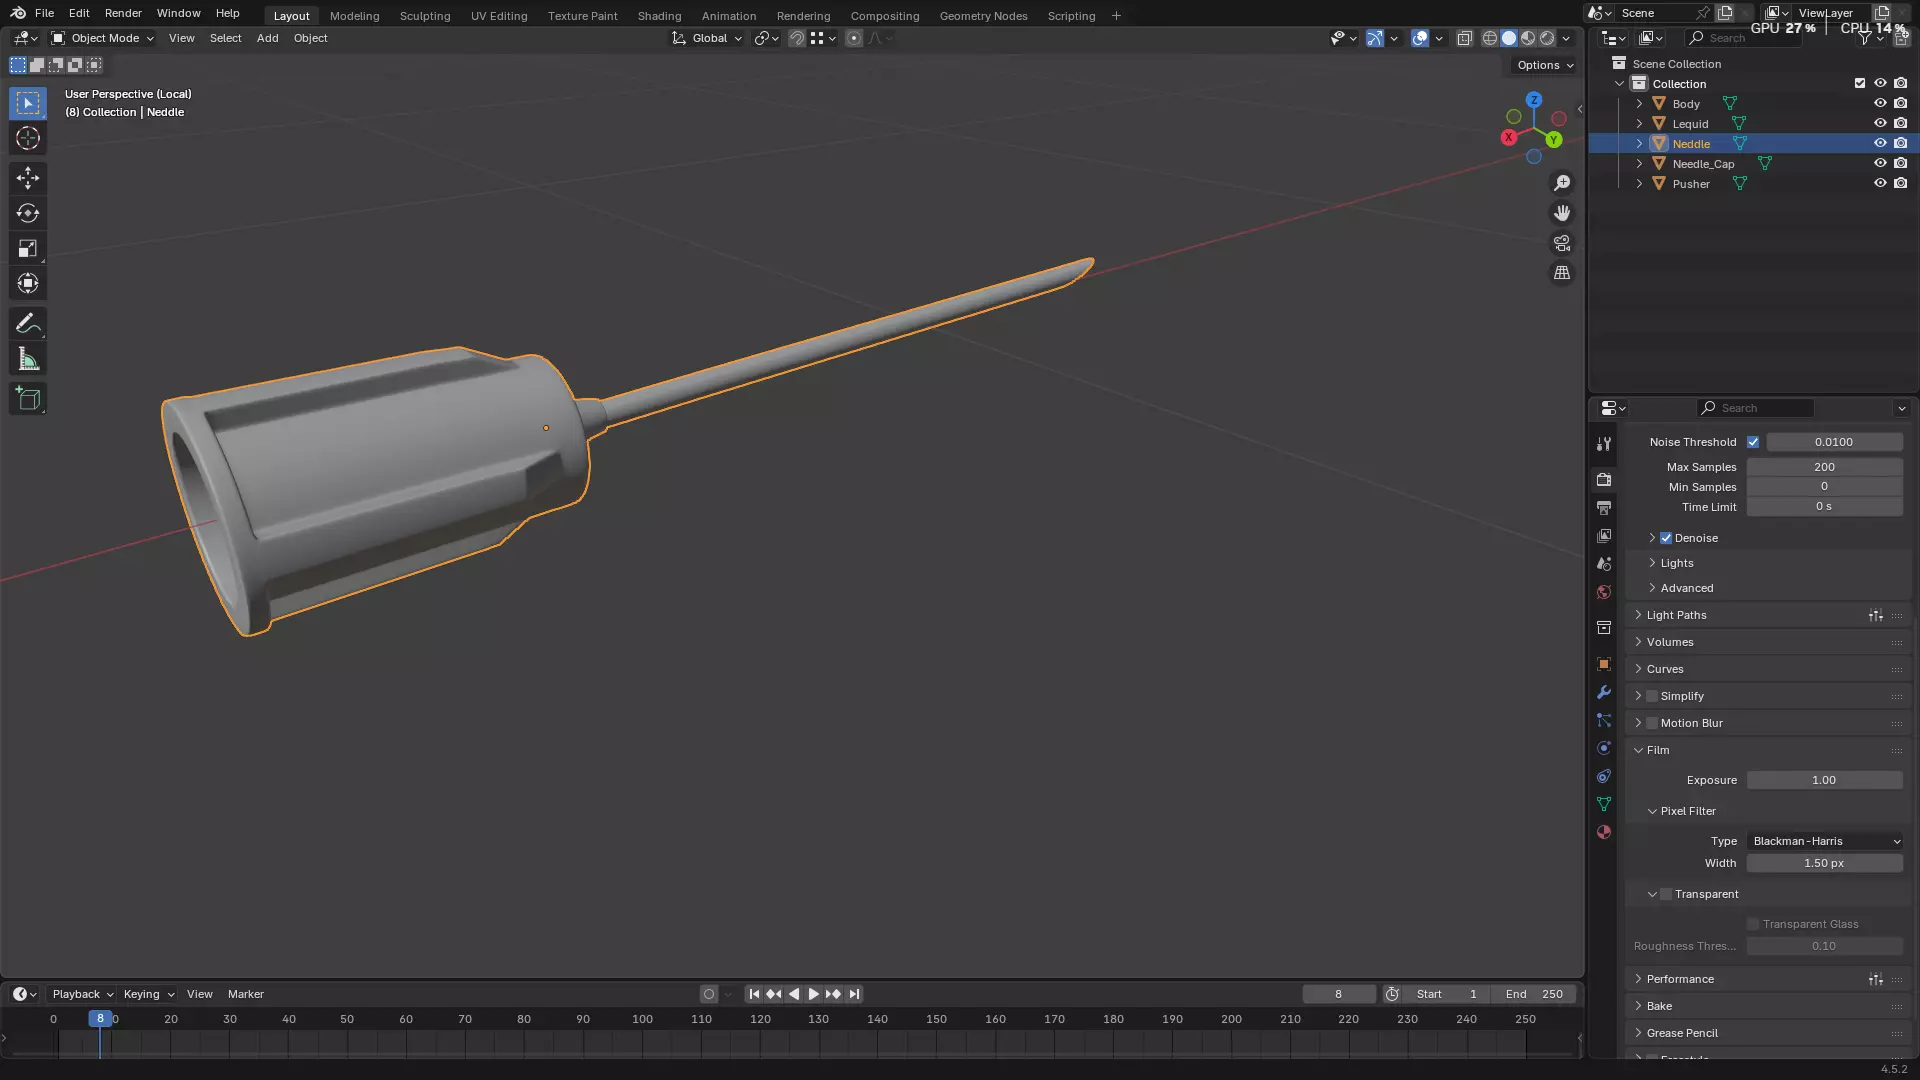1920x1080 pixels.
Task: Select the Move tool
Action: coord(28,178)
